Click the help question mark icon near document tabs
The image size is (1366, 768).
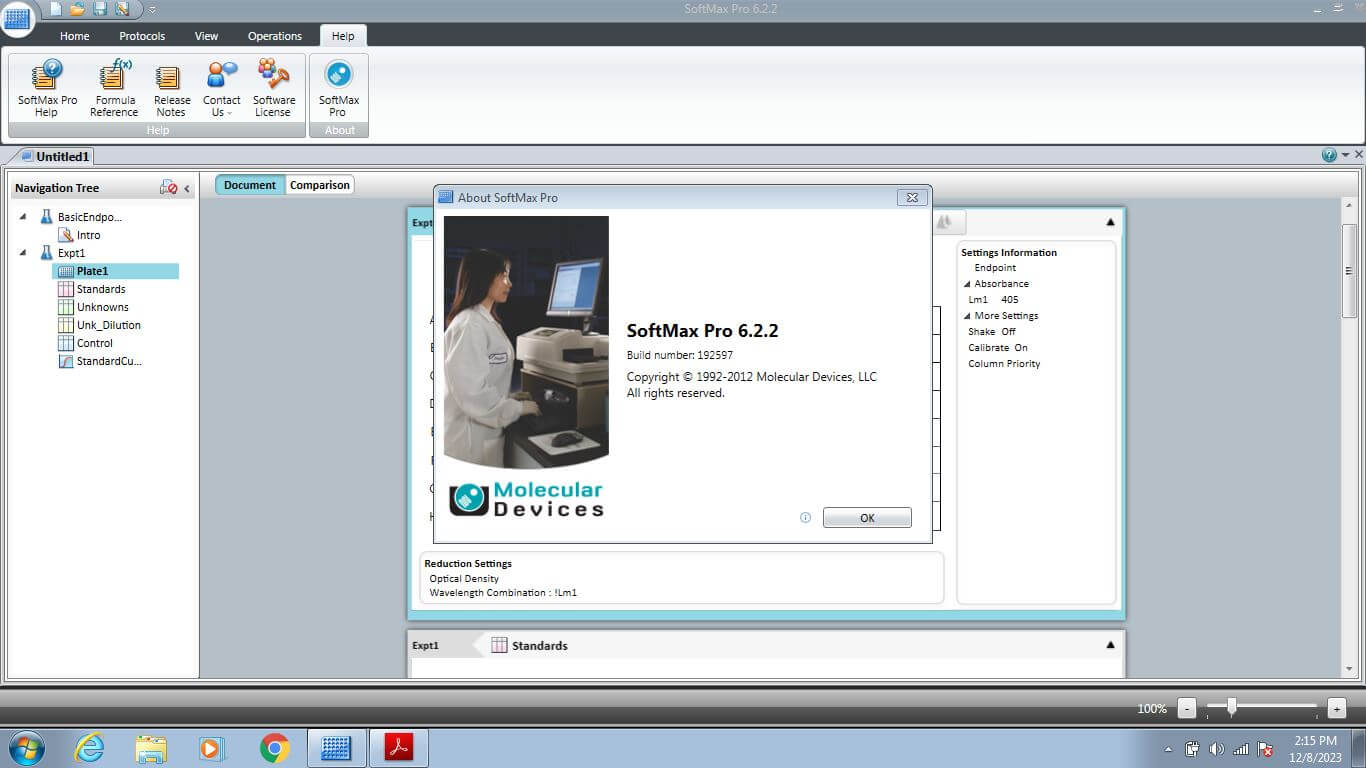point(1329,155)
